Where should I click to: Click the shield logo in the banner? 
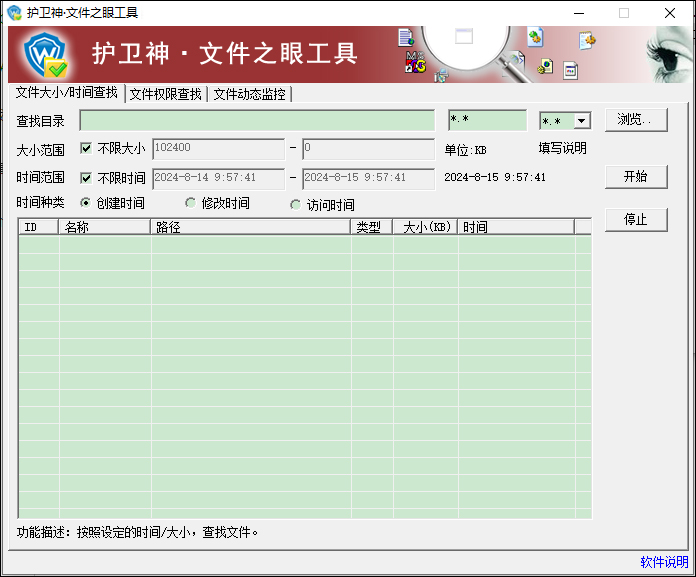point(45,55)
